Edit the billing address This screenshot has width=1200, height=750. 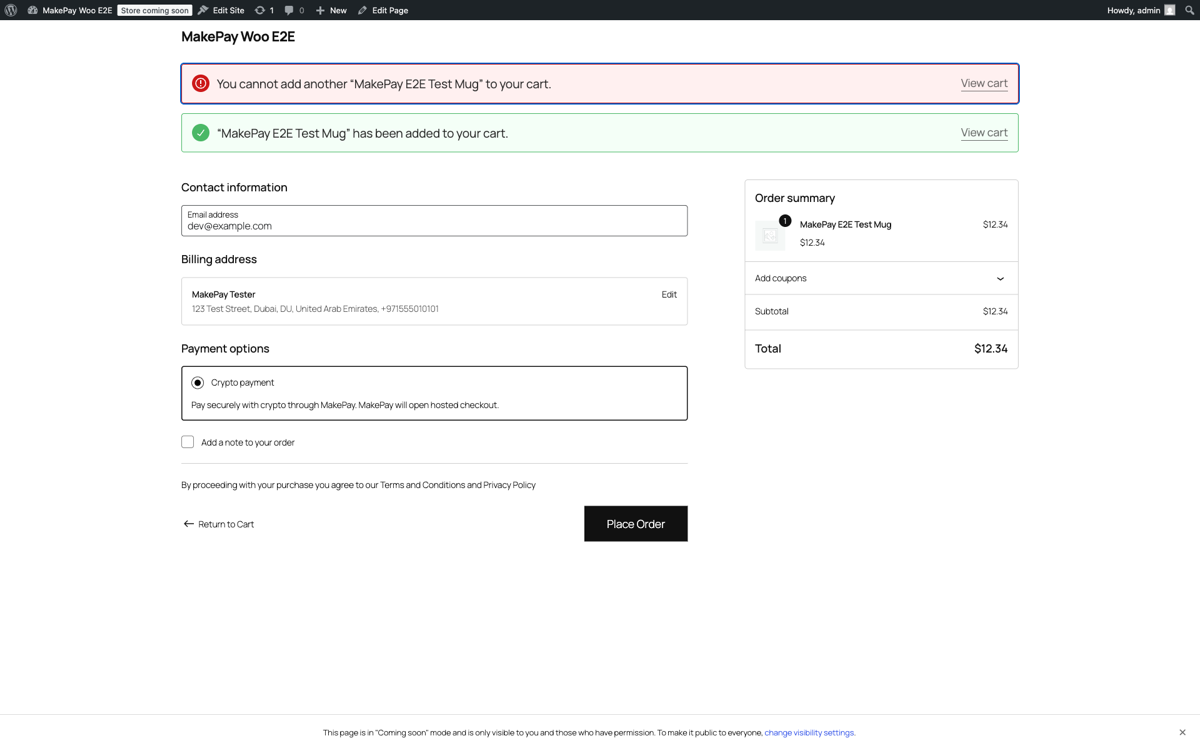(x=669, y=295)
